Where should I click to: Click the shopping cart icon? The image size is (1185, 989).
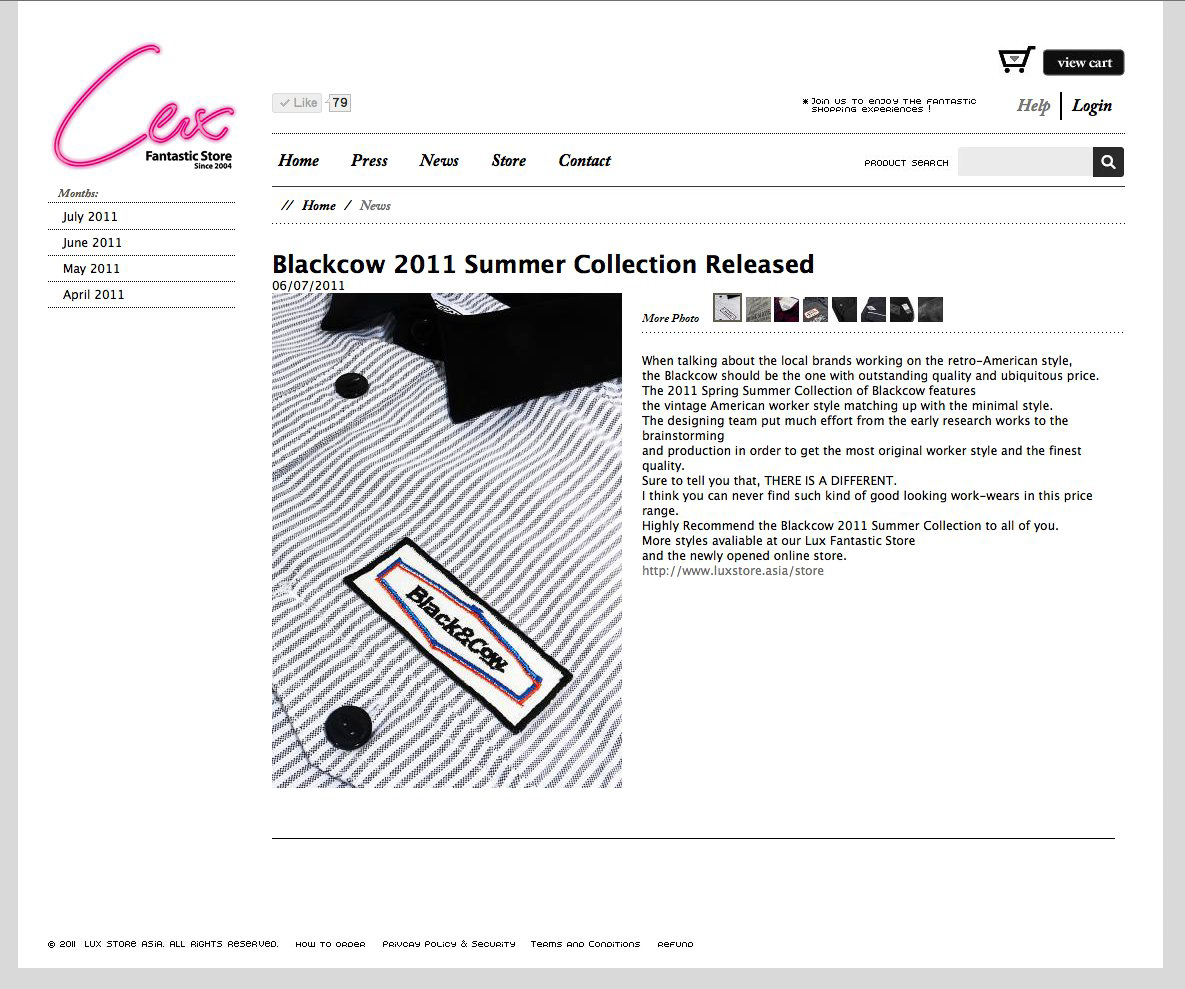click(x=1016, y=60)
